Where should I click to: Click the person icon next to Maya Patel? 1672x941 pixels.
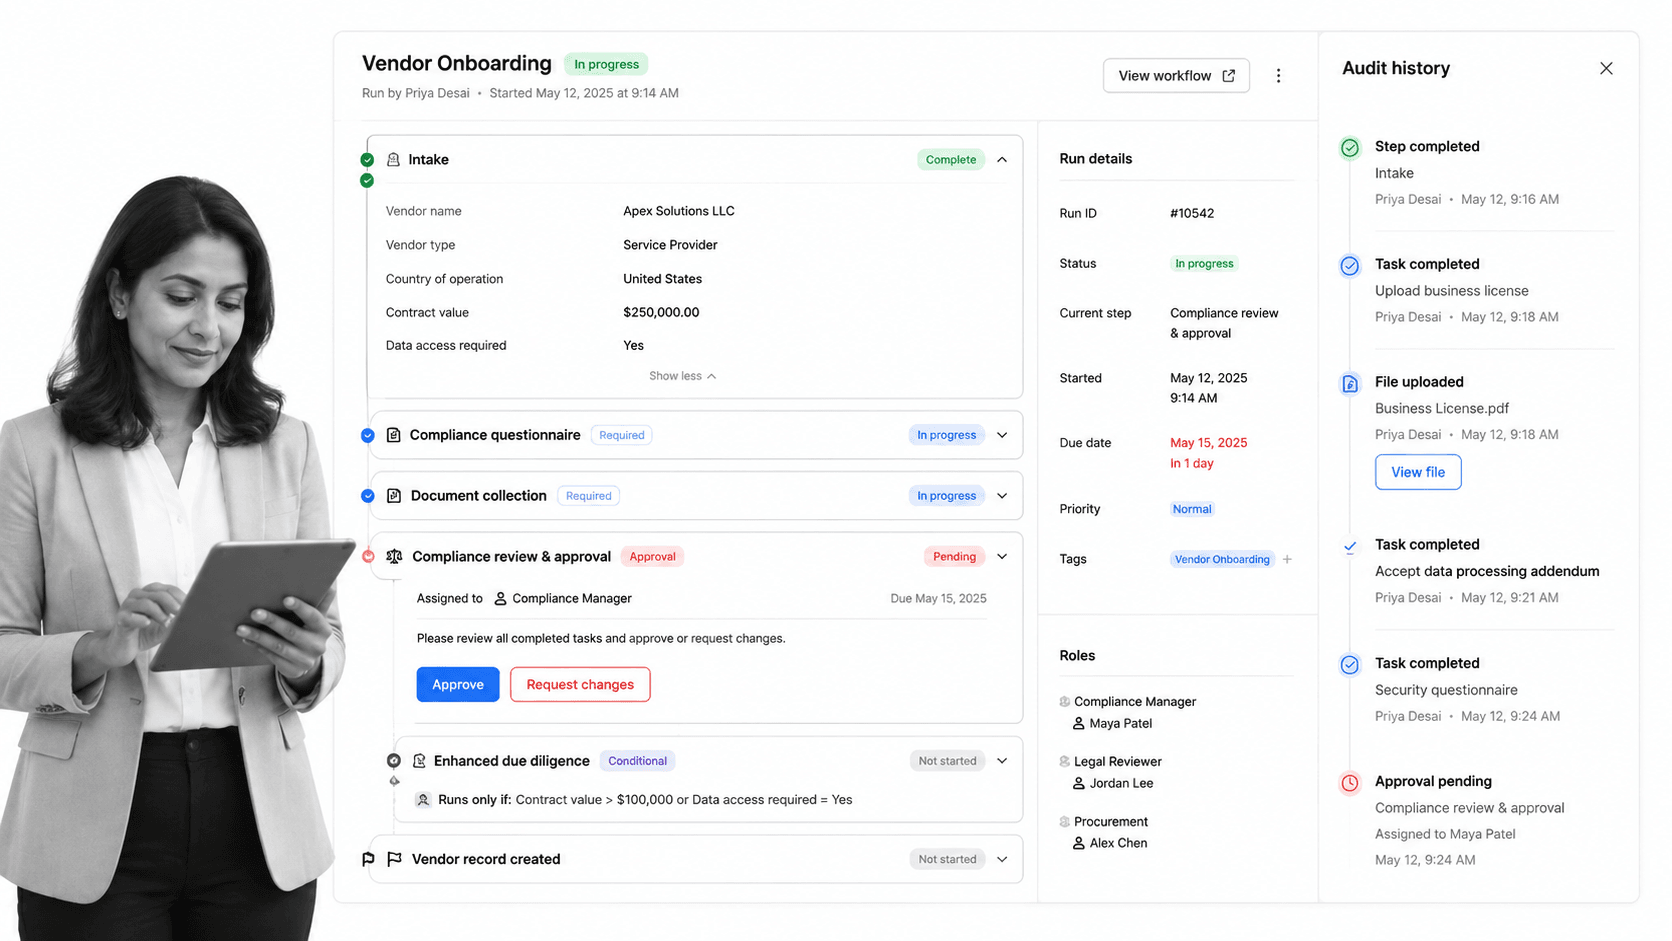(x=1079, y=723)
